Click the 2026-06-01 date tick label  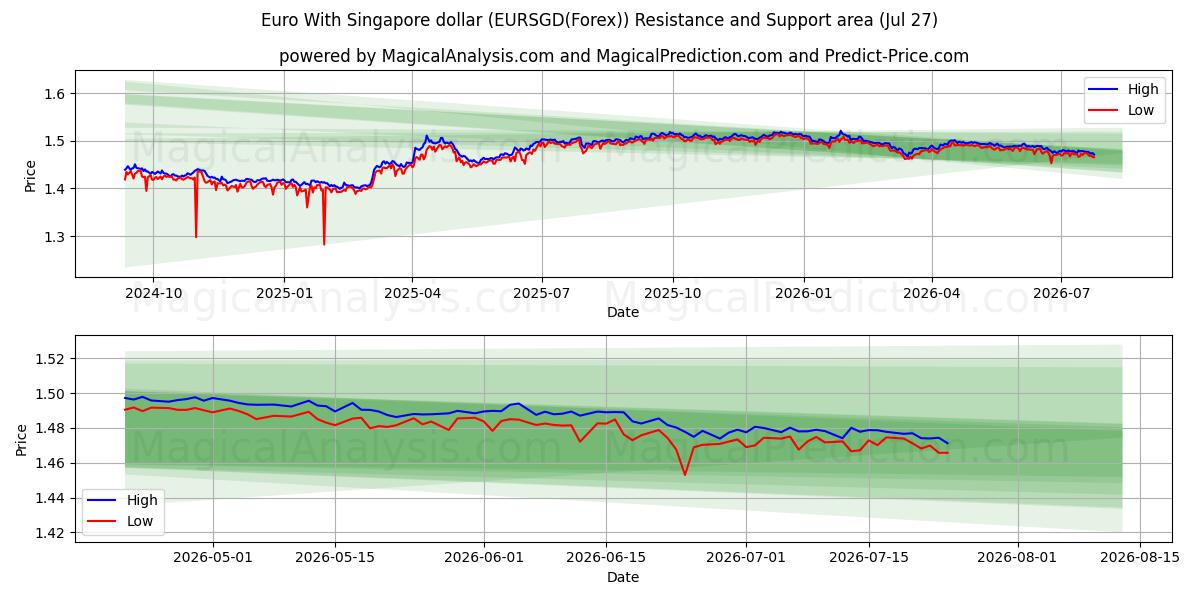(483, 559)
